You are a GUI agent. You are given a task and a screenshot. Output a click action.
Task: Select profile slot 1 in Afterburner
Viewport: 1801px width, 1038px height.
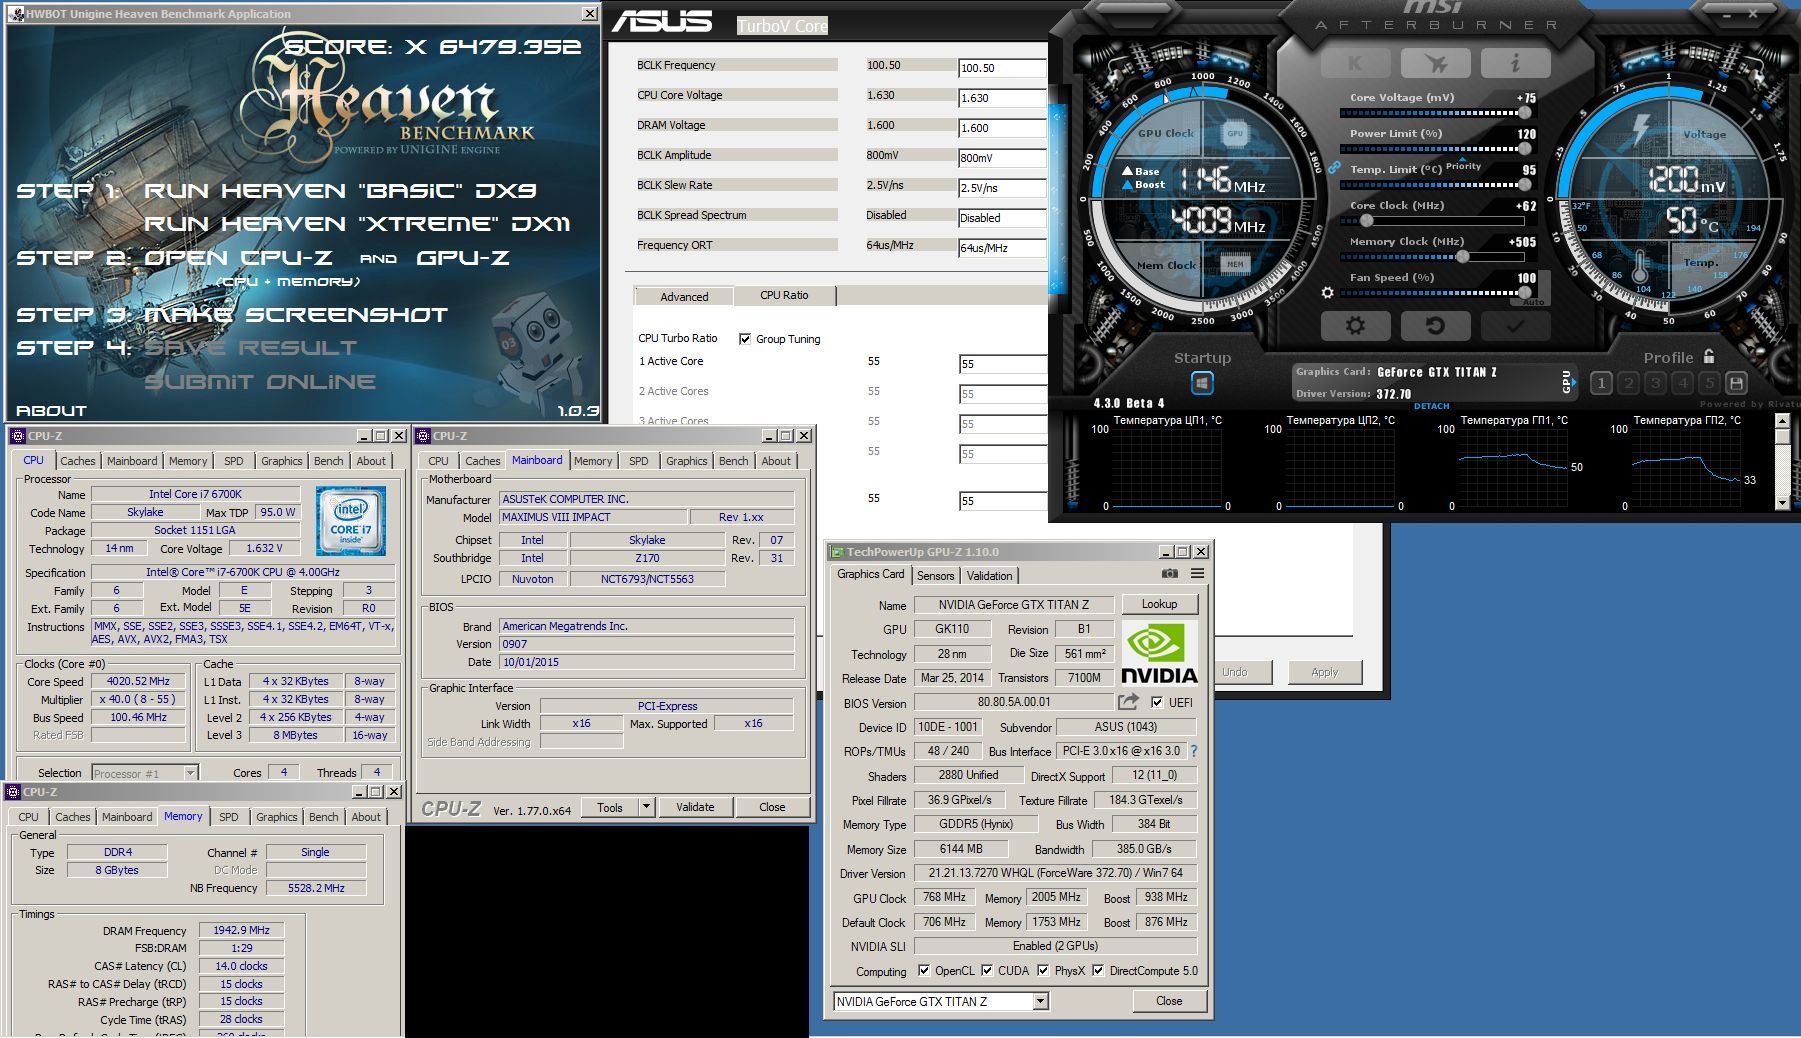(1601, 383)
